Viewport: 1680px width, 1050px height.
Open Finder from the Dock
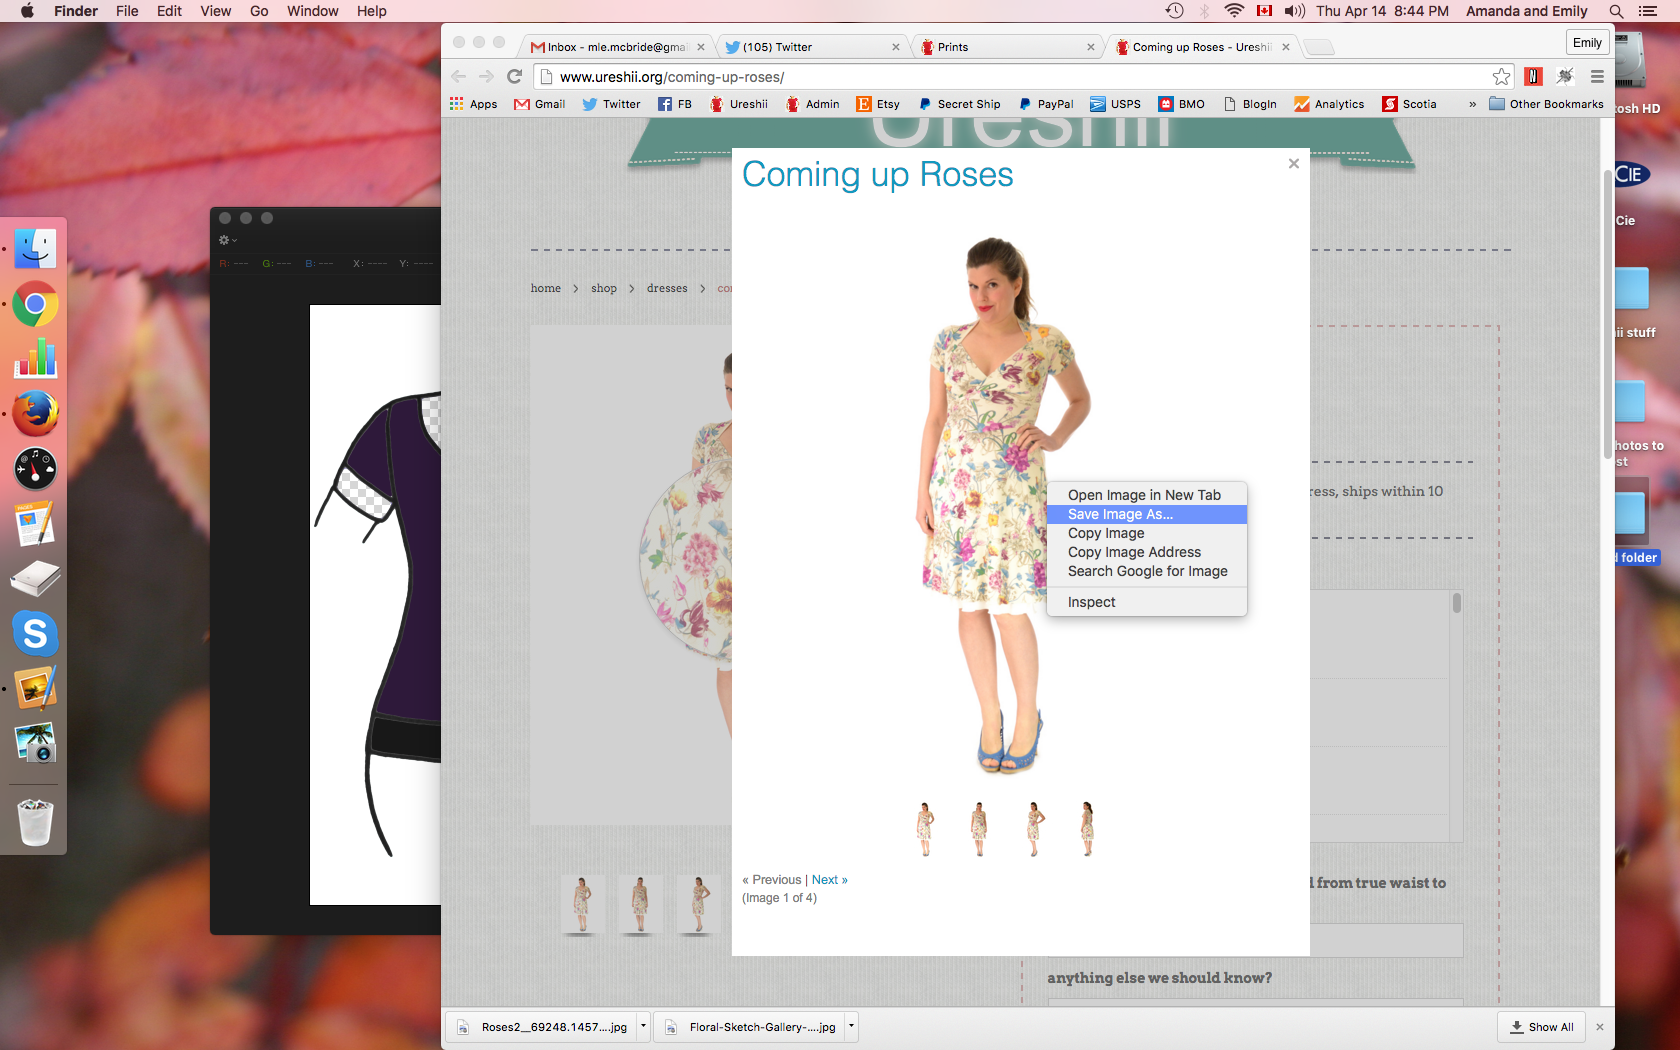(35, 249)
